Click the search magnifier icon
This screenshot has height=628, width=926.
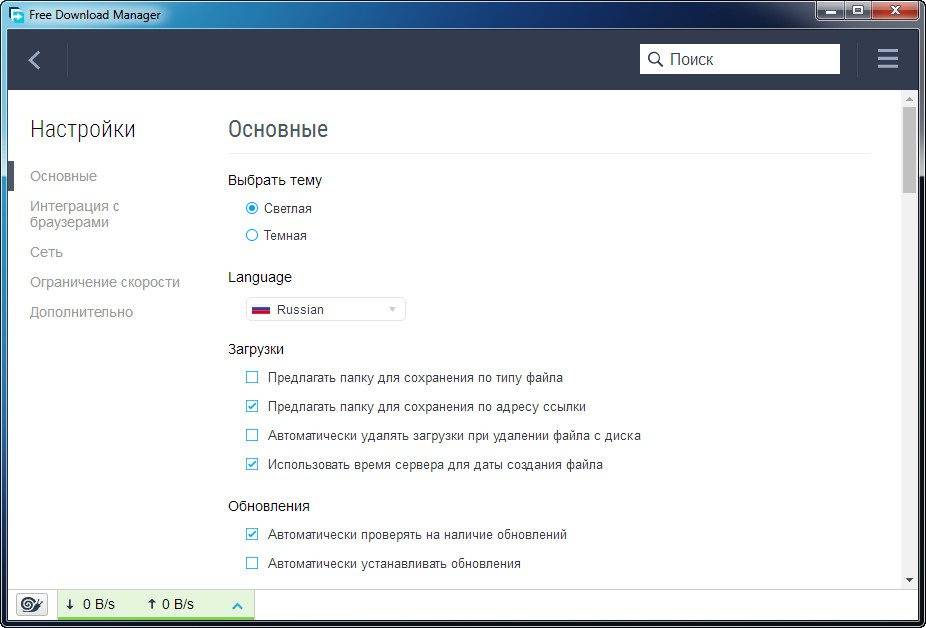(655, 59)
